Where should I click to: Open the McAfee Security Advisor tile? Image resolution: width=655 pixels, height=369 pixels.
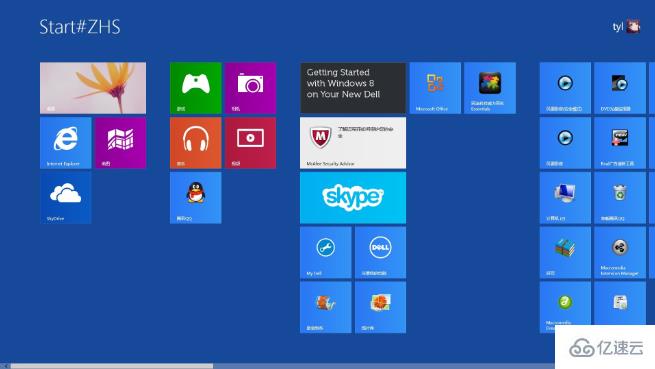click(353, 143)
